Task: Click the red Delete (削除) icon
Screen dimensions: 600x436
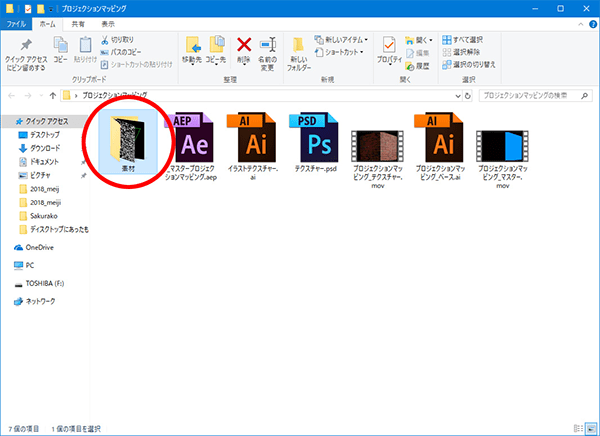Action: click(243, 48)
